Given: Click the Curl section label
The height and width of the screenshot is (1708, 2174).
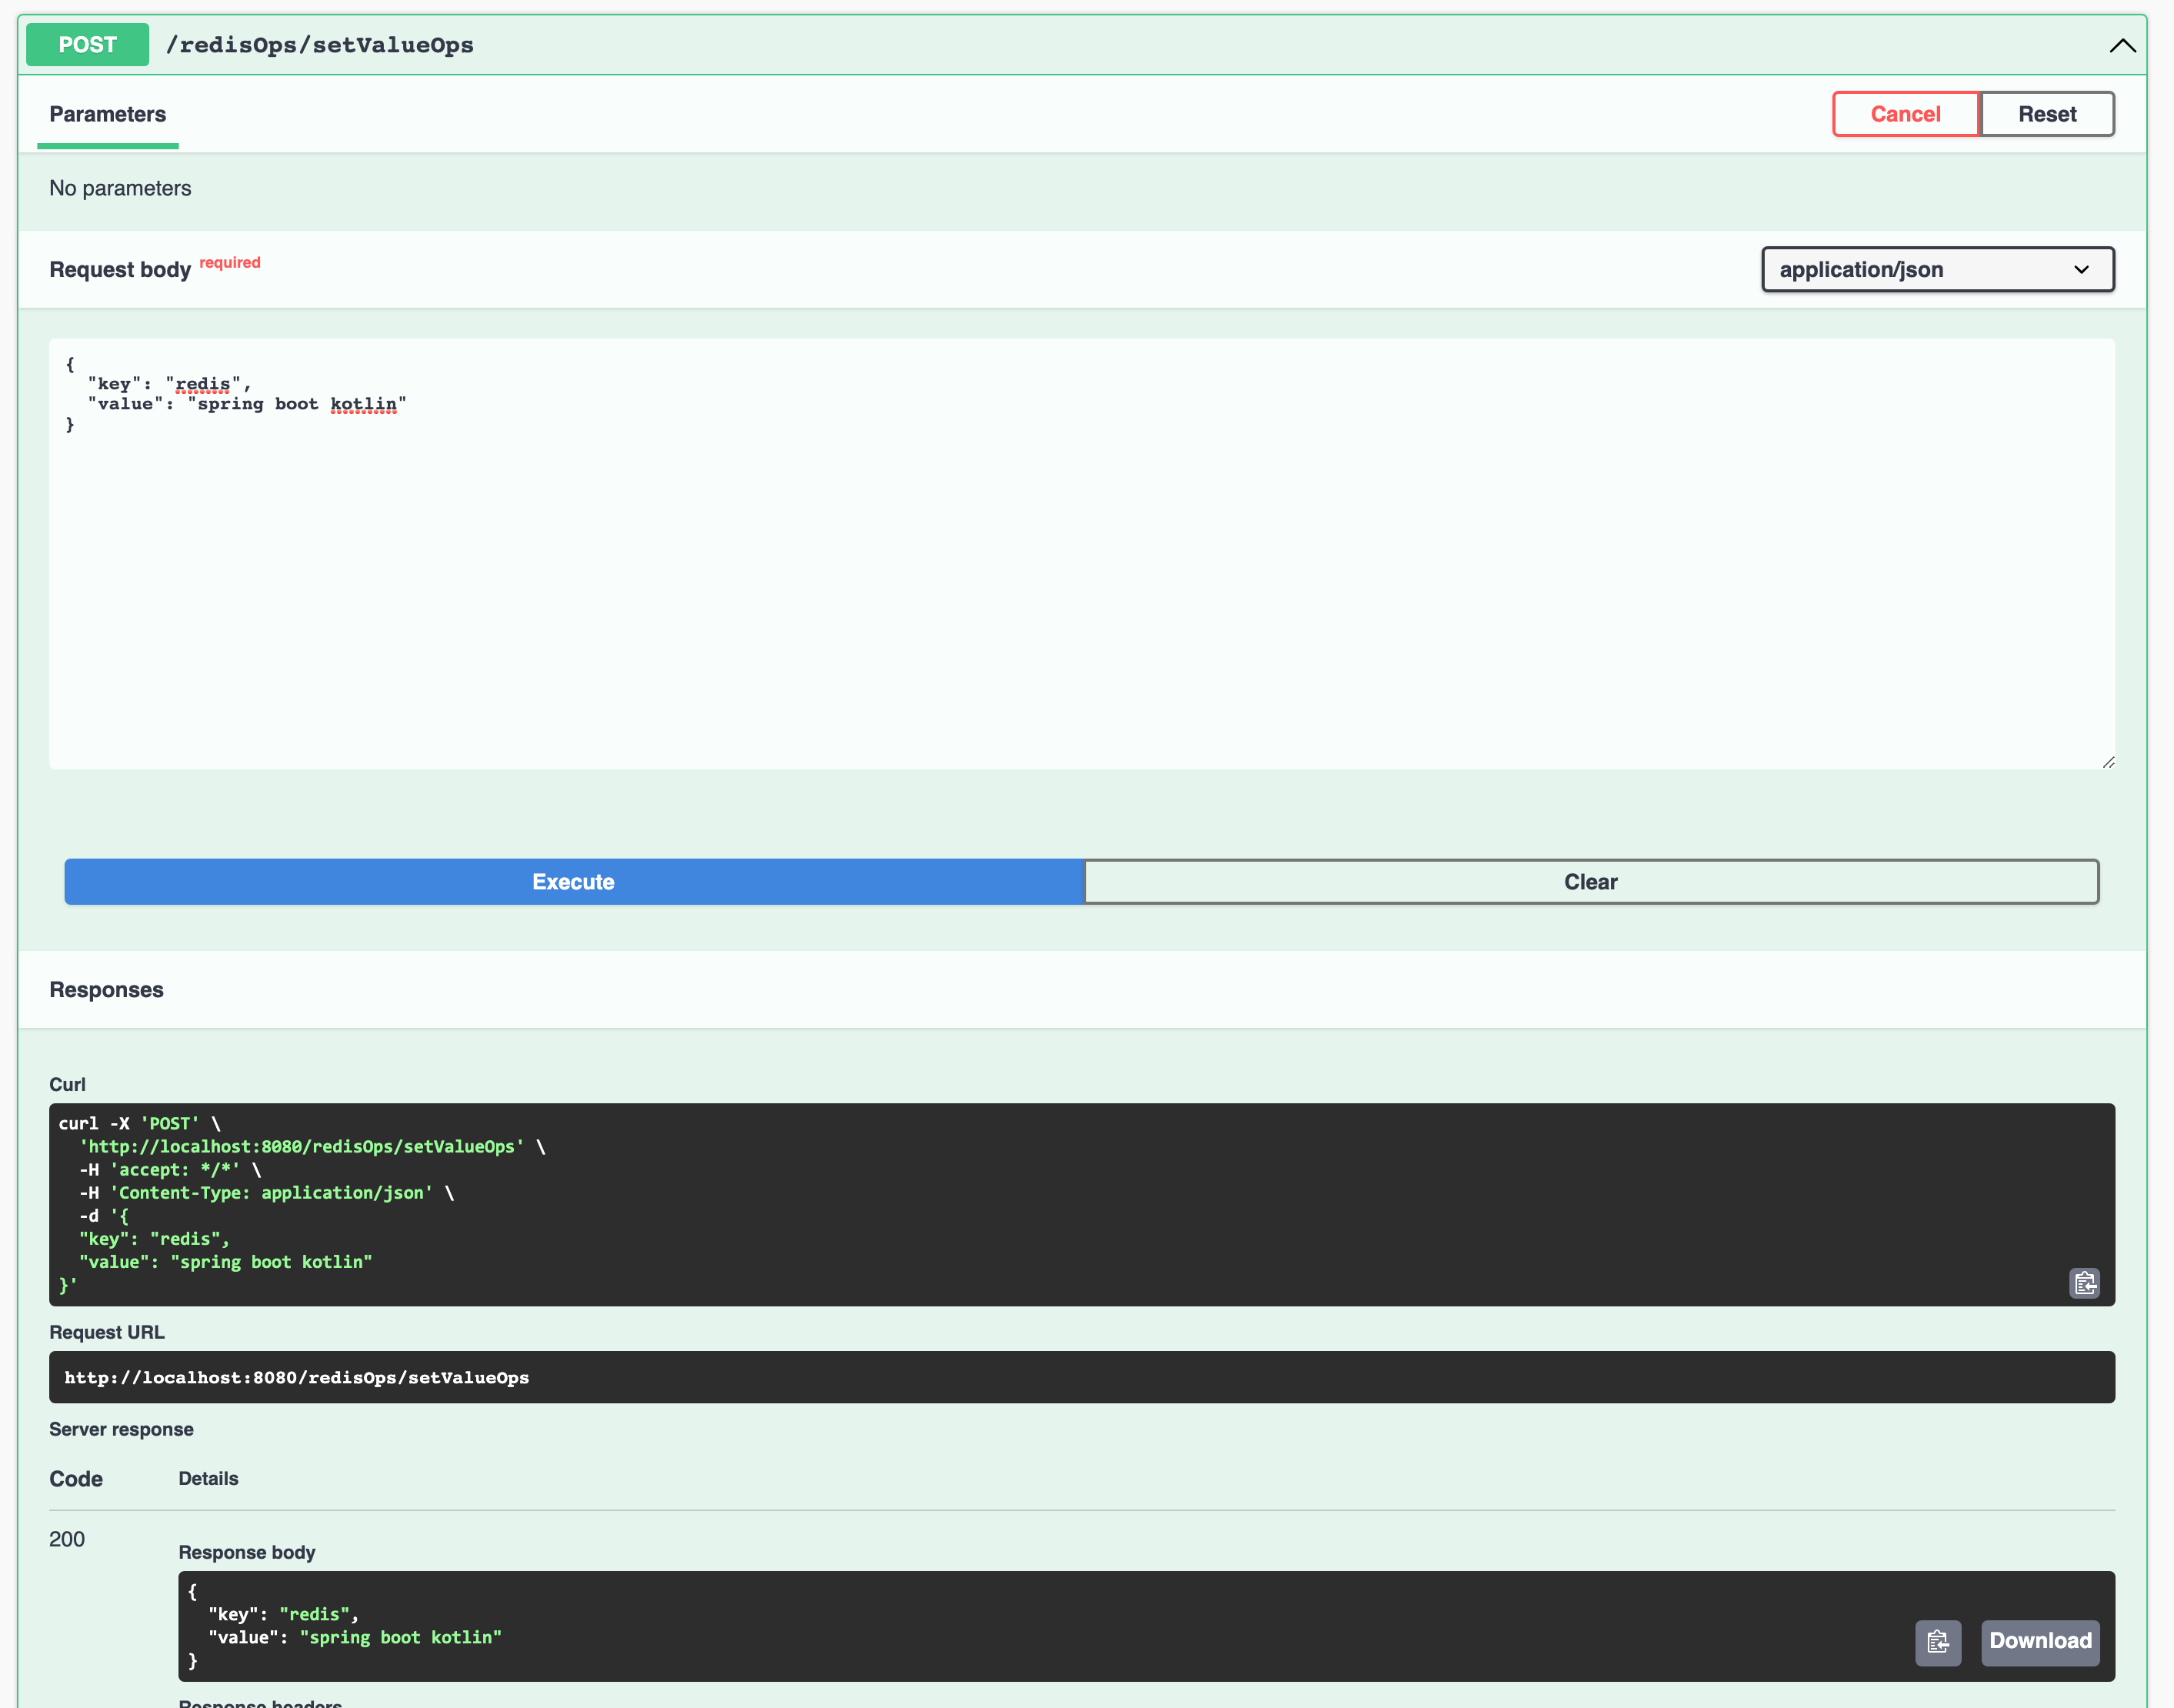Looking at the screenshot, I should pyautogui.click(x=67, y=1084).
